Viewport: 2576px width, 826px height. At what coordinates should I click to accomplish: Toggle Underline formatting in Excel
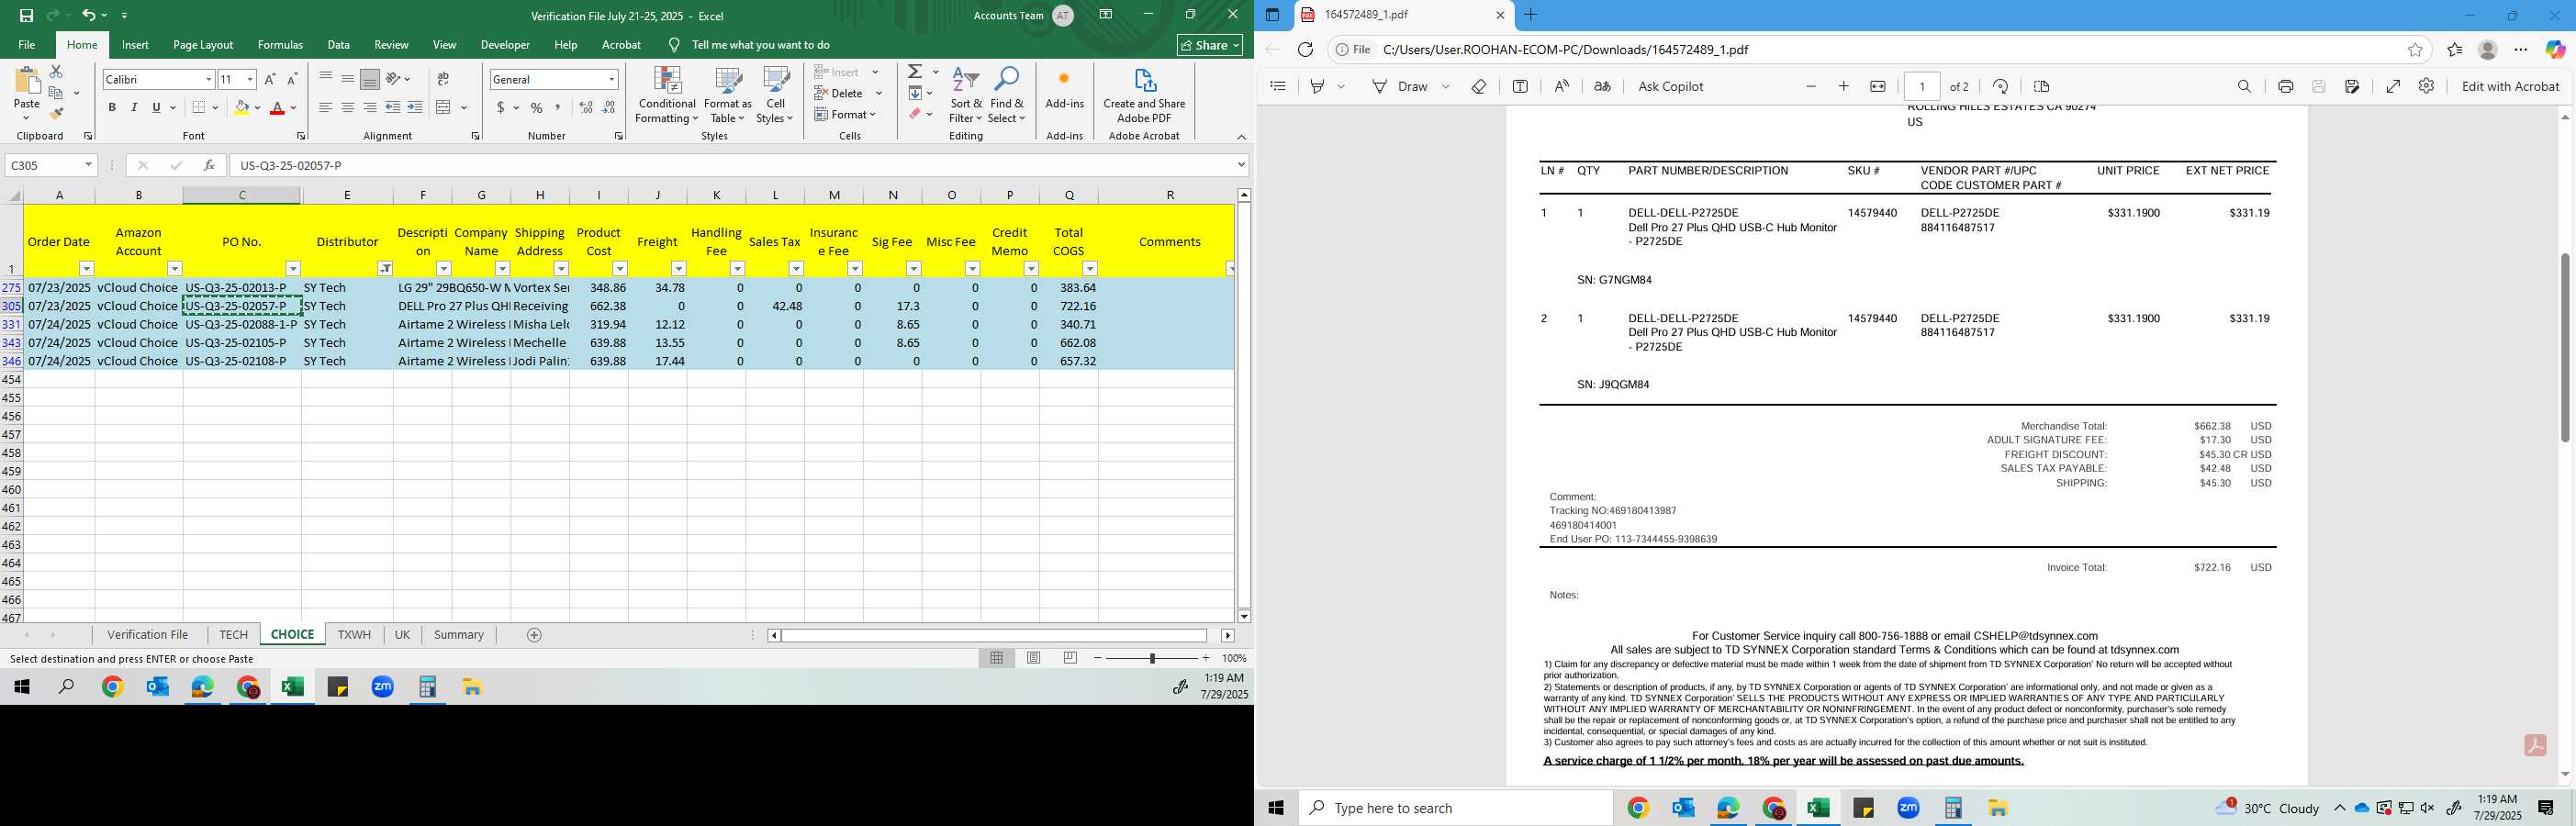(156, 107)
